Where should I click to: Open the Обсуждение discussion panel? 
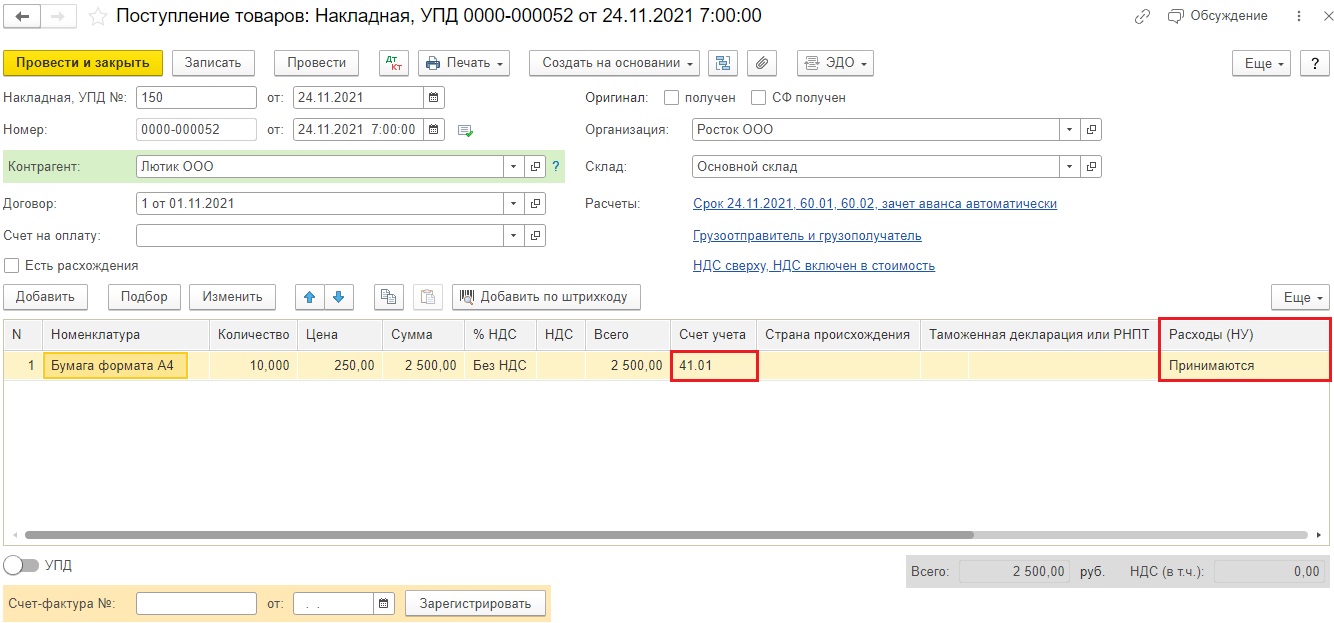(x=1218, y=16)
